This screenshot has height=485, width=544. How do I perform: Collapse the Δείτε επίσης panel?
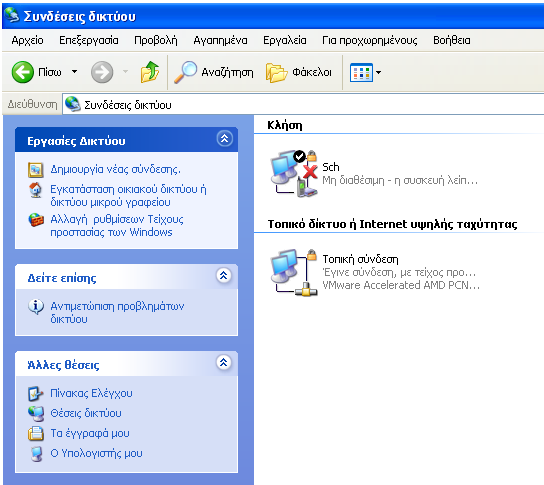(x=224, y=276)
